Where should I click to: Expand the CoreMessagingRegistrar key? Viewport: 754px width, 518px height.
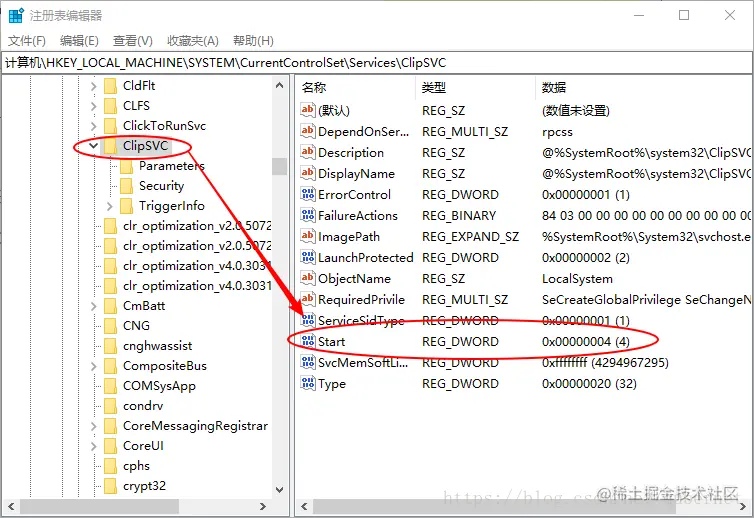click(x=94, y=427)
